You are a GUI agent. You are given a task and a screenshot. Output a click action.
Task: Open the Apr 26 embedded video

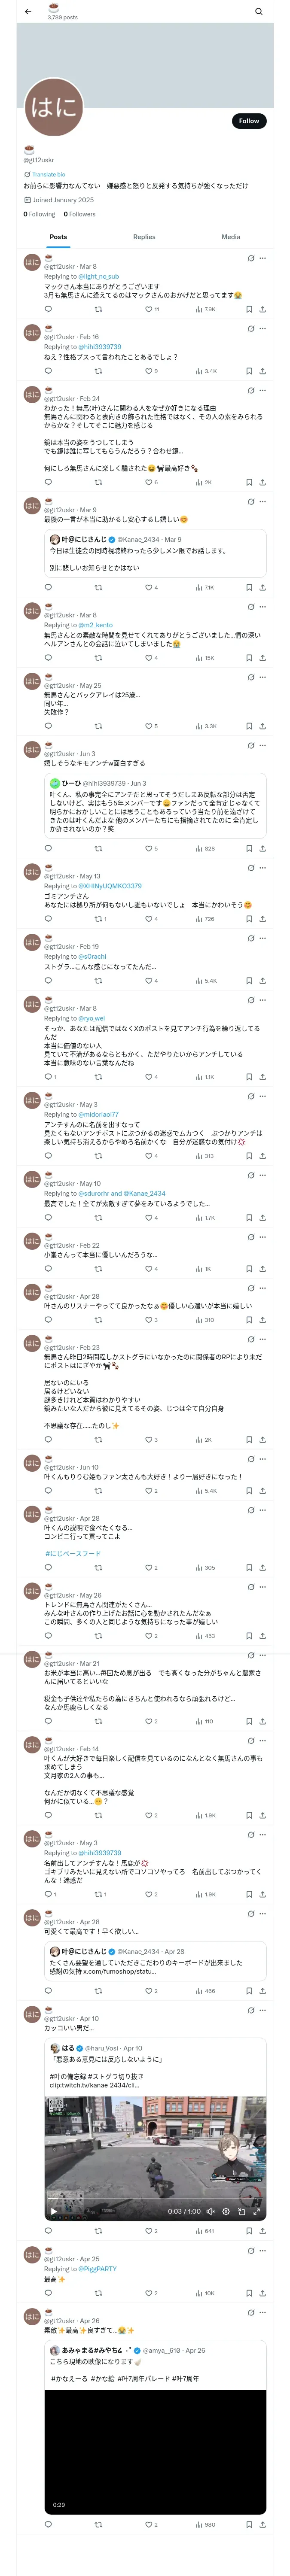point(155,2451)
